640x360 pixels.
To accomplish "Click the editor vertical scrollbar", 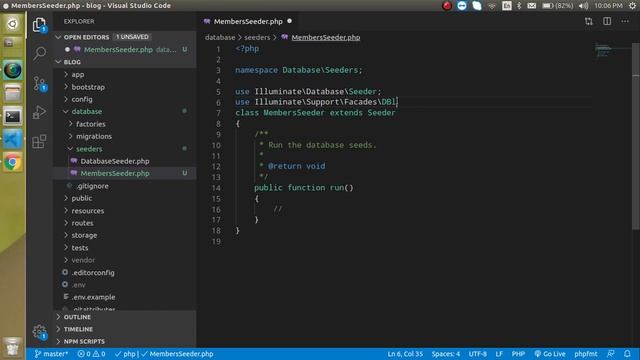I will click(x=636, y=137).
